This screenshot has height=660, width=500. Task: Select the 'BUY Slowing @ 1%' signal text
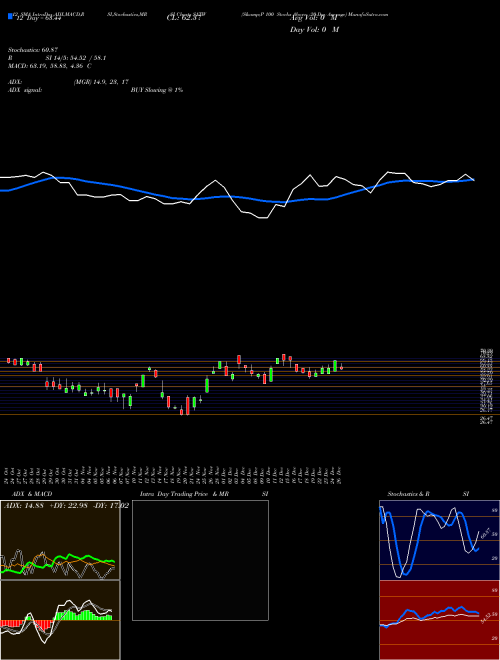pos(157,90)
